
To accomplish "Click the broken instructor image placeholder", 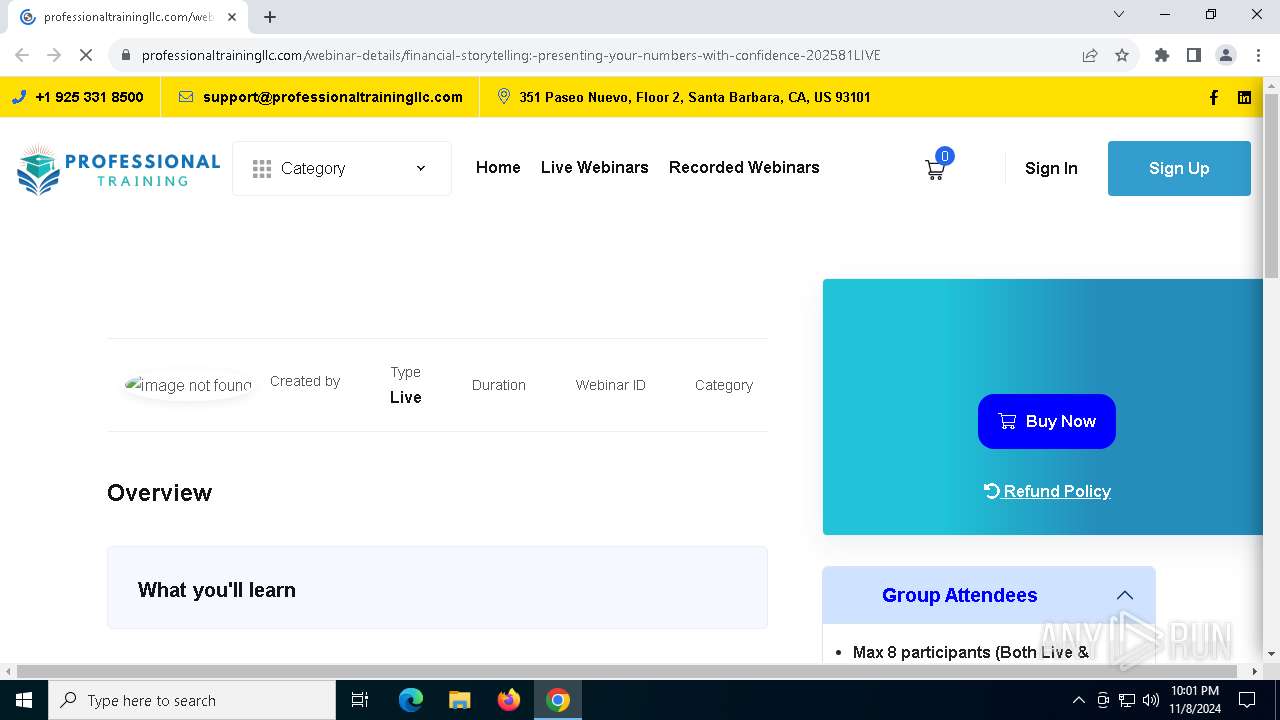I will point(188,385).
